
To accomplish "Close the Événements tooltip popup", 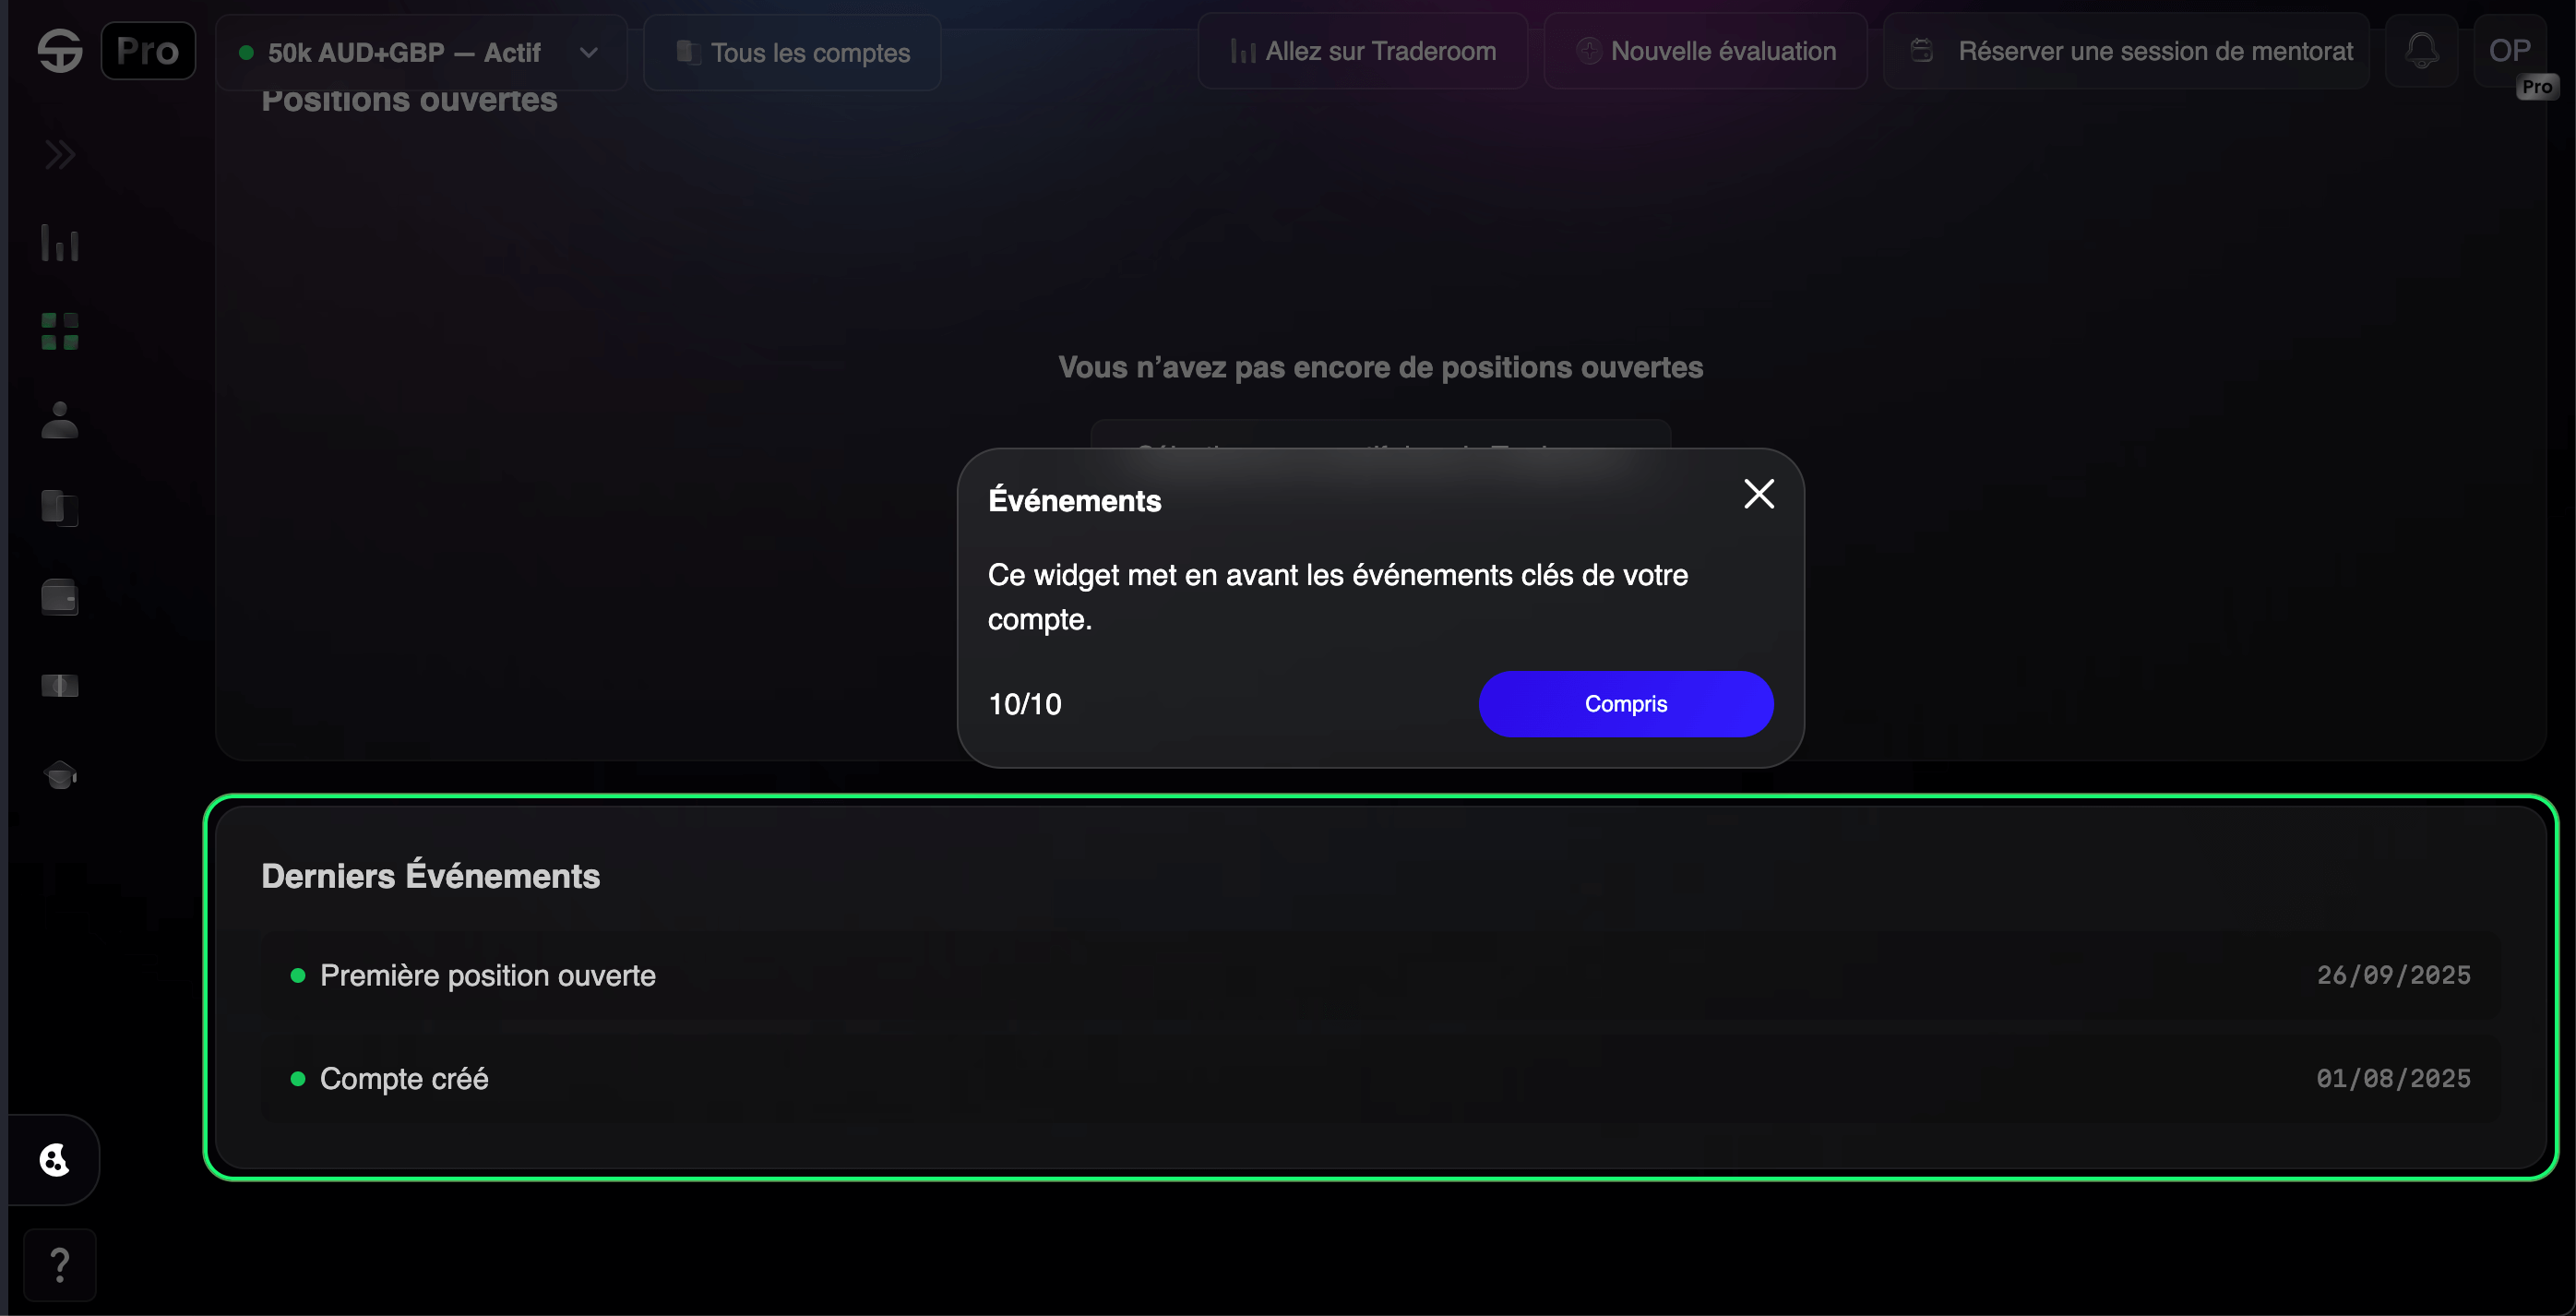I will tap(1758, 494).
